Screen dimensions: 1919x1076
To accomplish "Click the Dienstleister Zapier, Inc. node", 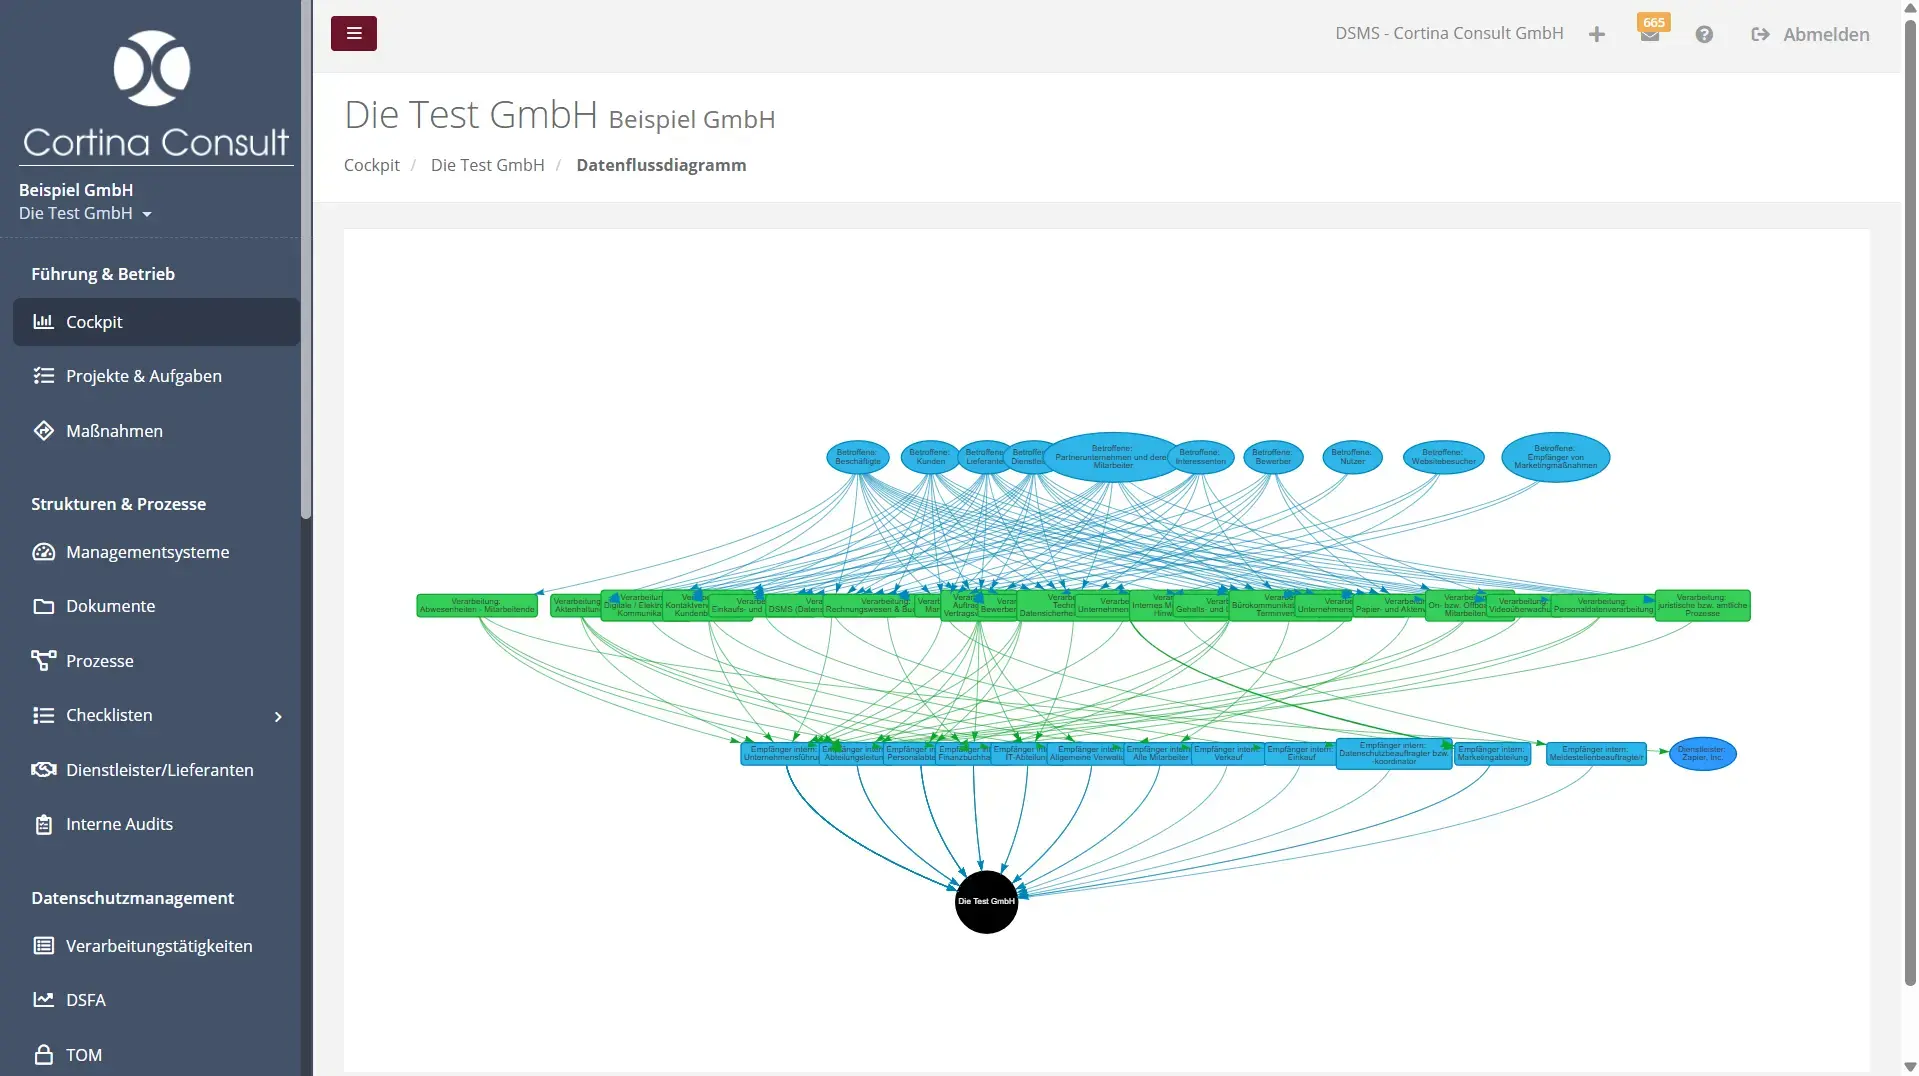I will click(x=1702, y=754).
